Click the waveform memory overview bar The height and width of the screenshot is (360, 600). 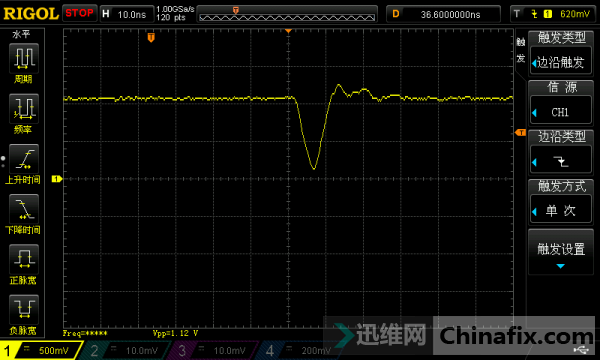(x=287, y=14)
